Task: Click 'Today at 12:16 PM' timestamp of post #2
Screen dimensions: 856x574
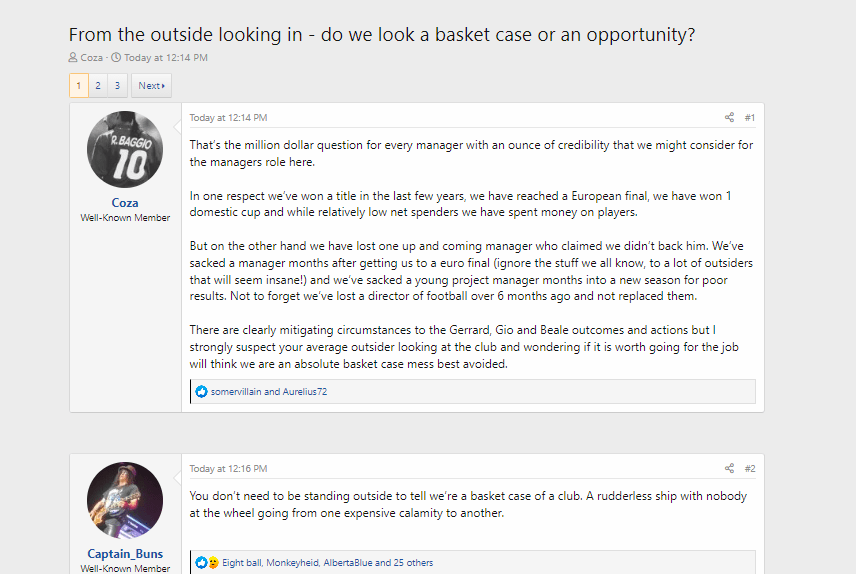Action: click(x=228, y=469)
